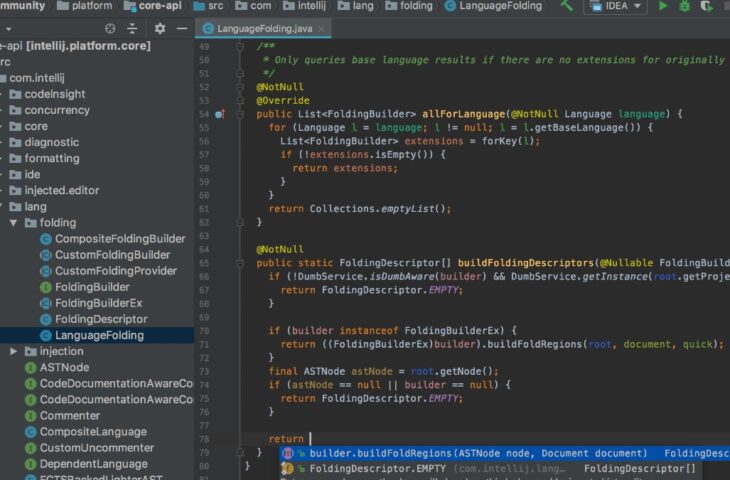Viewport: 730px width, 480px height.
Task: Click the buildFoldingDescriptors method name
Action: pyautogui.click(x=526, y=263)
